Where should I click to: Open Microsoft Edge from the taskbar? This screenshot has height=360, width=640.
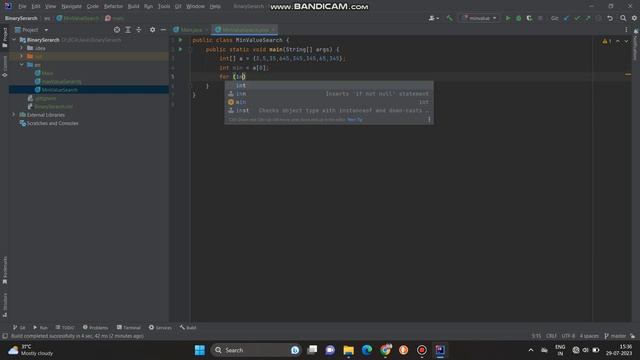(x=367, y=350)
